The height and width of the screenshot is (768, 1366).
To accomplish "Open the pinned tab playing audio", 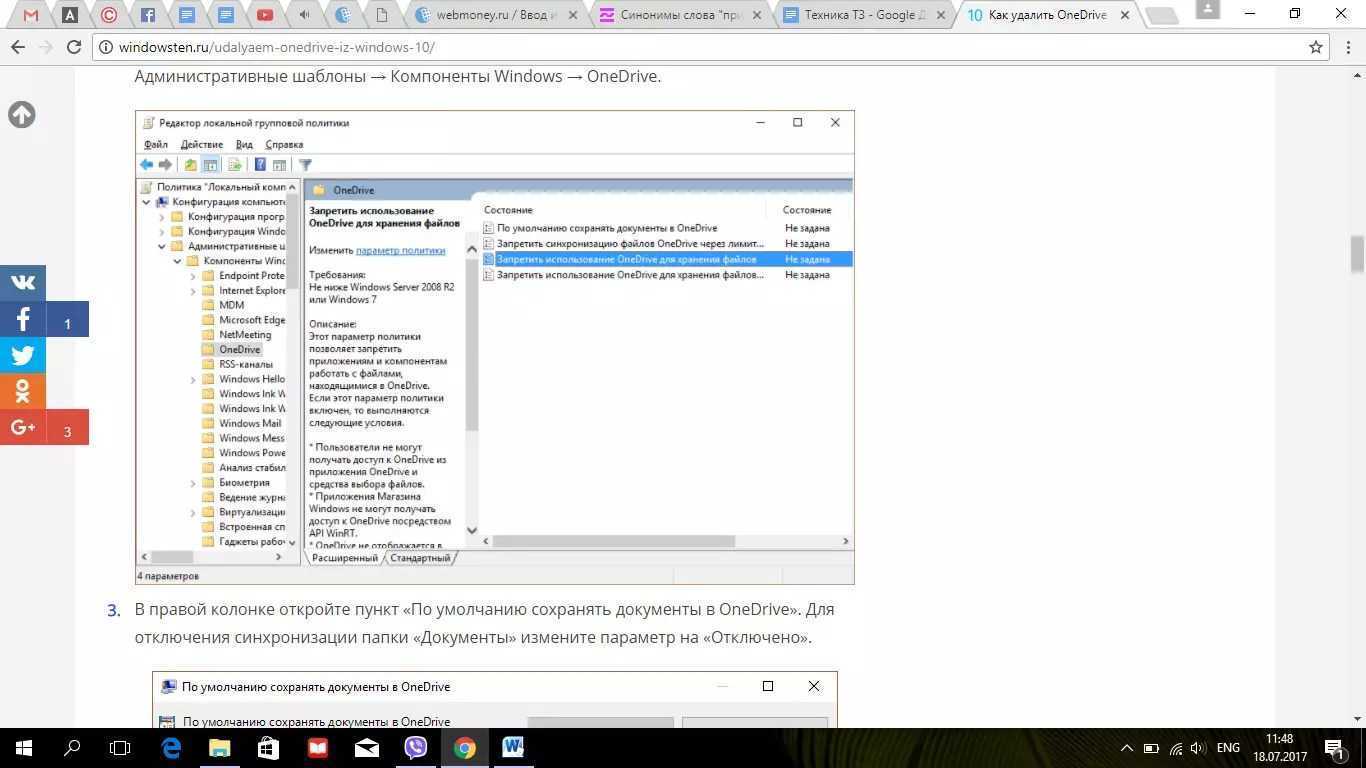I will [304, 15].
